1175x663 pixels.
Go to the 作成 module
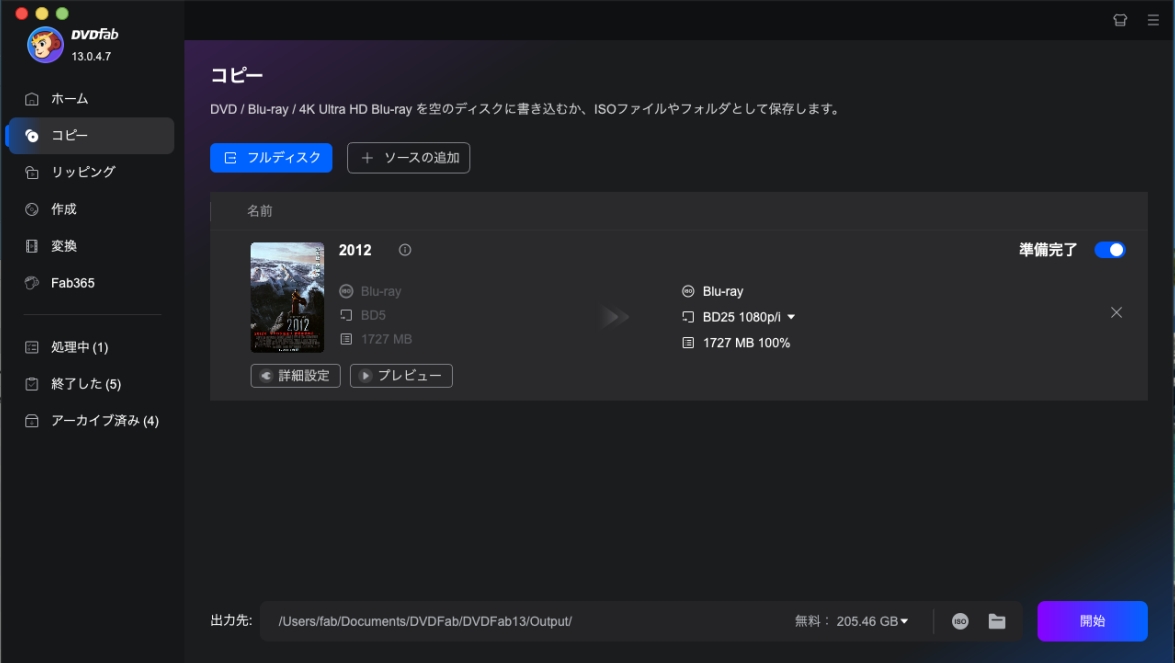click(x=91, y=209)
